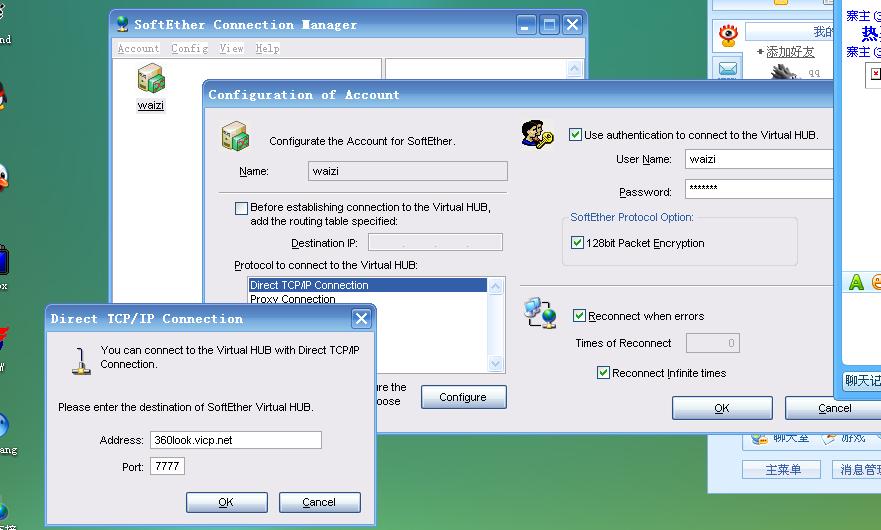Open the View menu
Image resolution: width=881 pixels, height=530 pixels.
[x=231, y=48]
